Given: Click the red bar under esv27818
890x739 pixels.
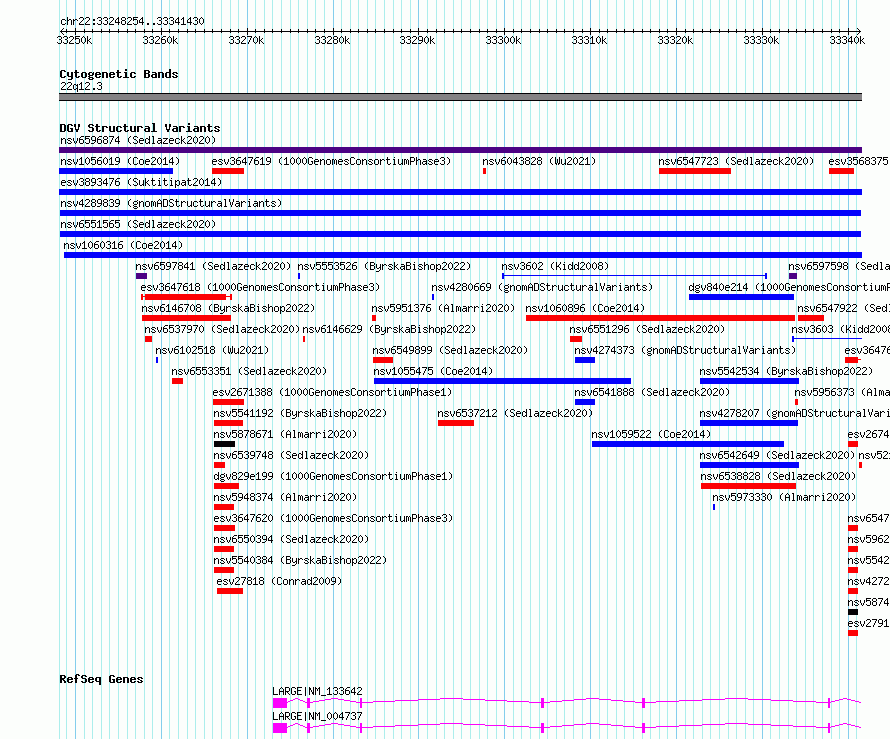Looking at the screenshot, I should [230, 591].
